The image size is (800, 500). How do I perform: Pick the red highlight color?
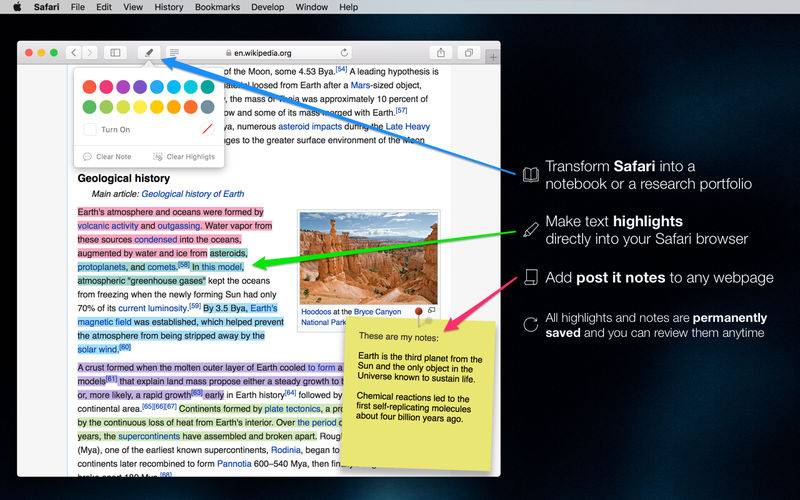[x=89, y=87]
